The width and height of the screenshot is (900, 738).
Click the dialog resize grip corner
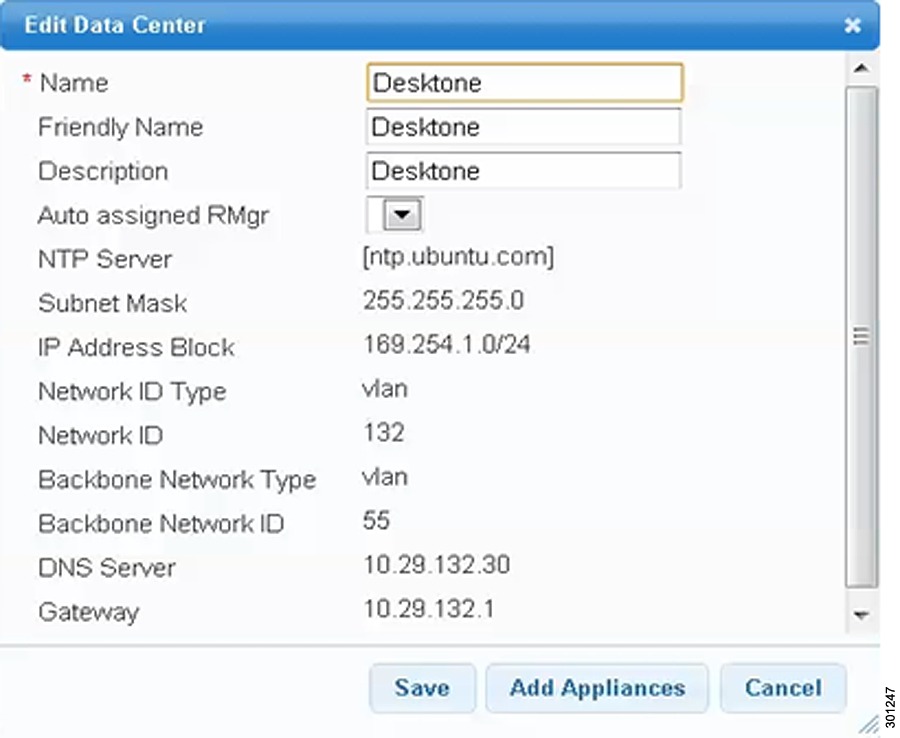click(x=868, y=726)
